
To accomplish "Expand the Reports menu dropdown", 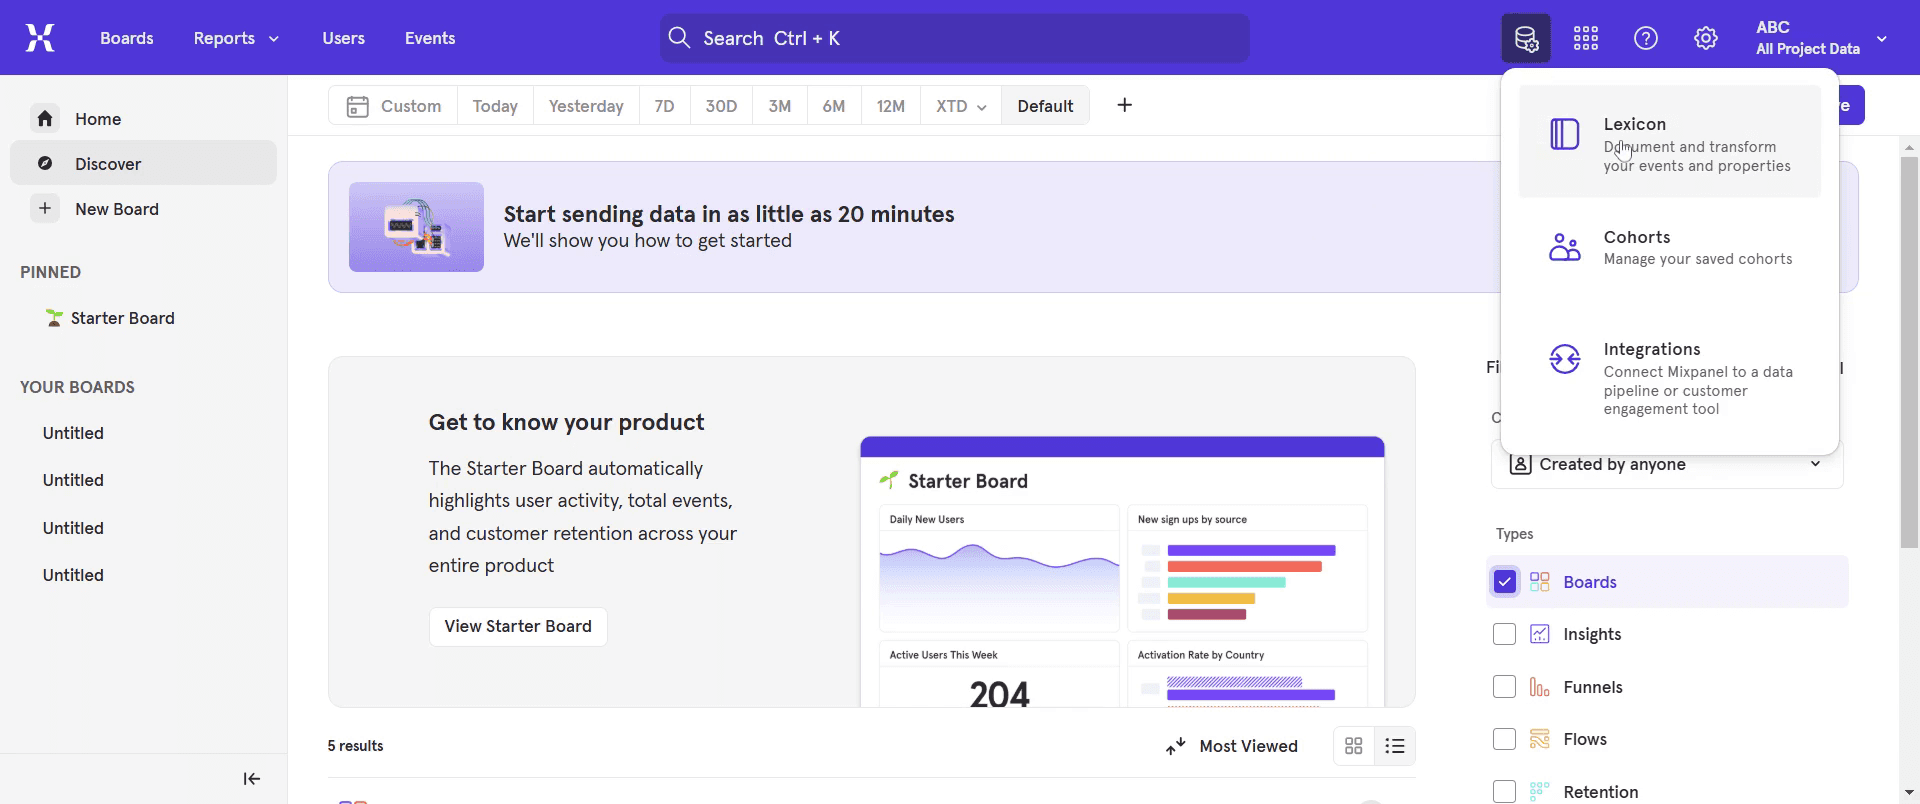I will point(236,38).
